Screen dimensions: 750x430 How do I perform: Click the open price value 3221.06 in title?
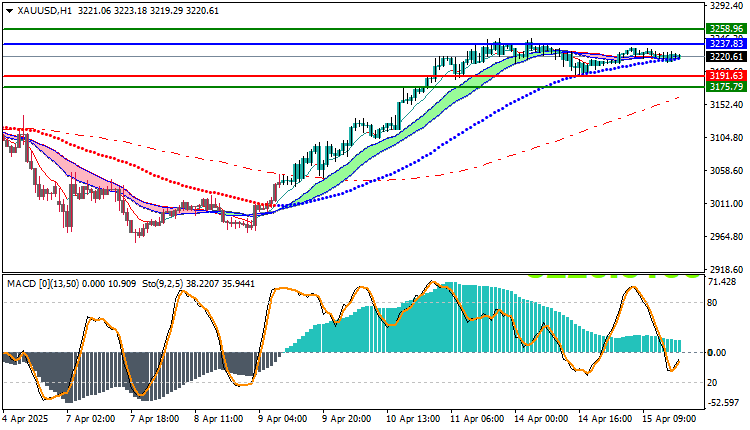(94, 11)
